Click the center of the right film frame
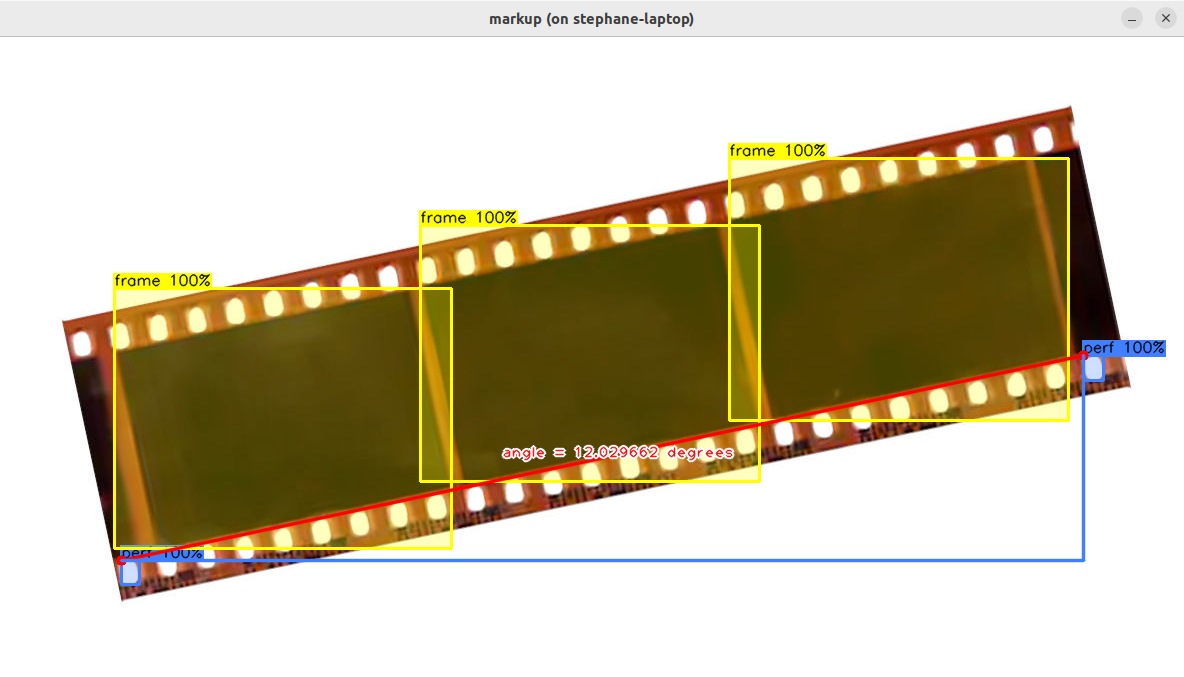 (x=899, y=289)
